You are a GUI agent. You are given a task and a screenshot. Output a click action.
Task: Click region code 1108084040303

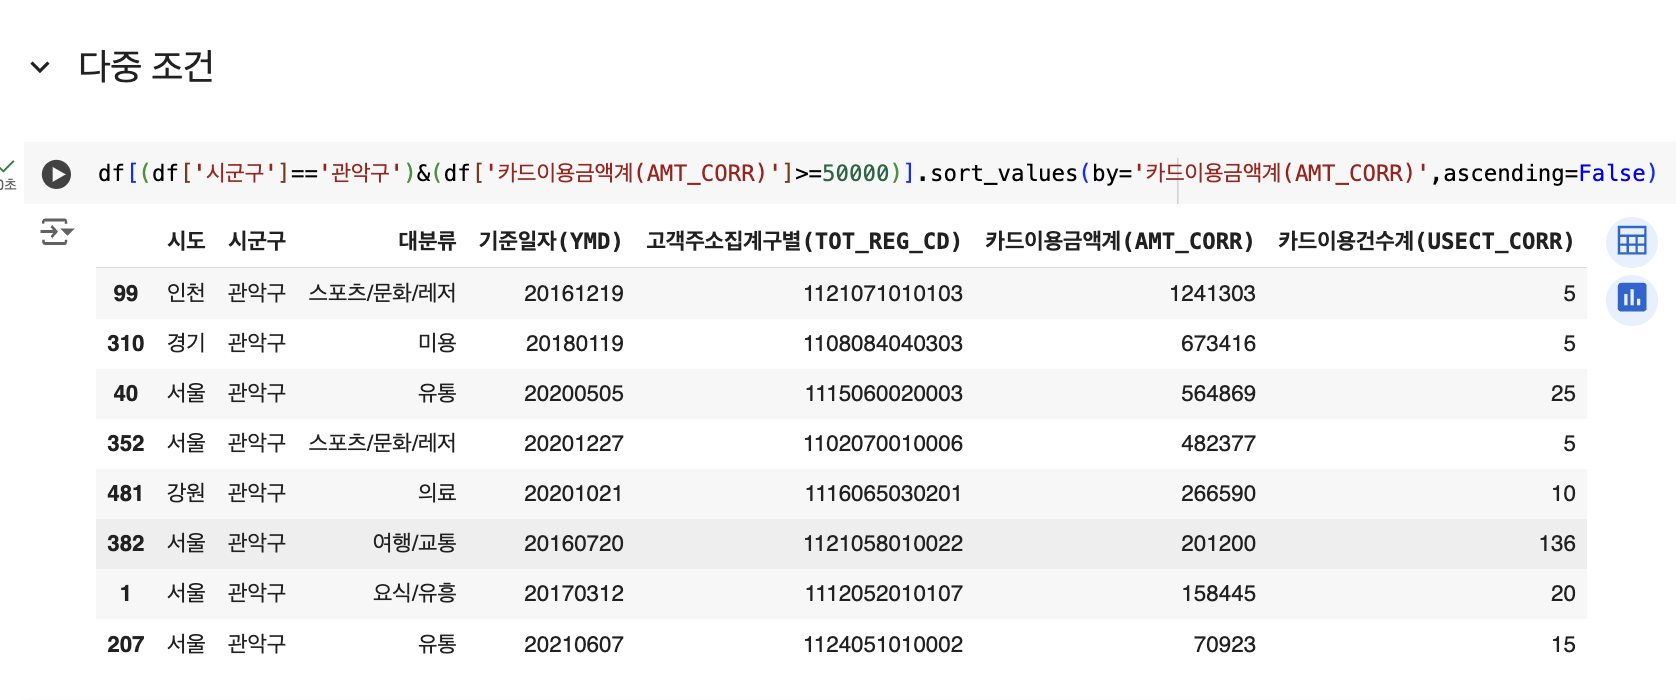point(883,343)
